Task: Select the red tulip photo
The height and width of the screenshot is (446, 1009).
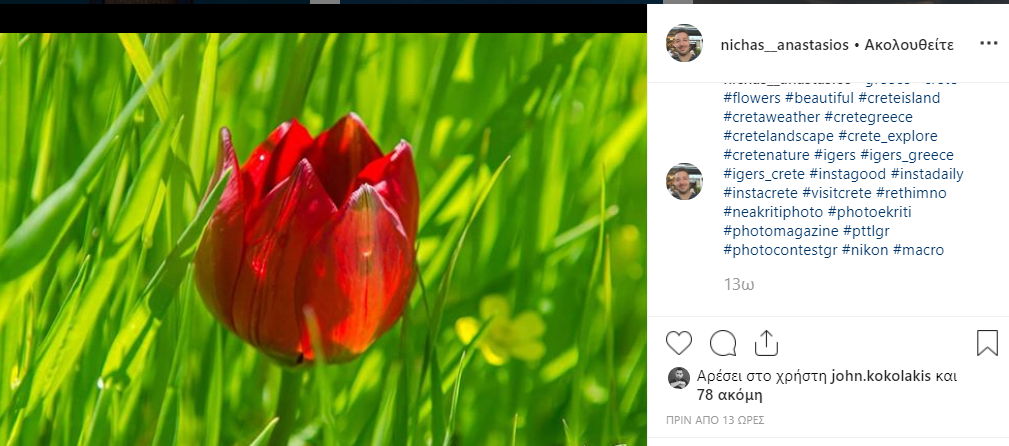Action: (323, 239)
